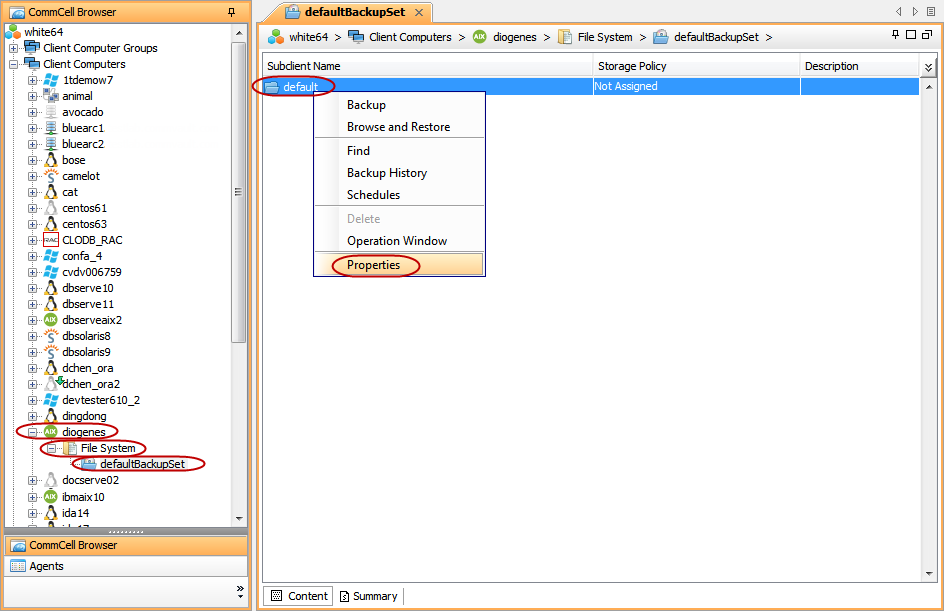
Task: Click the Client Computer Groups icon
Action: click(32, 48)
